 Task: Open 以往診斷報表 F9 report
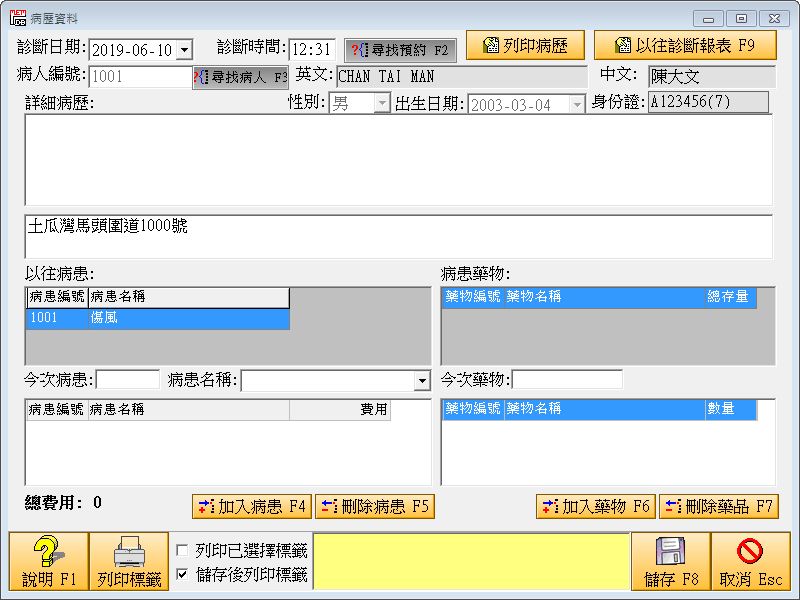click(x=686, y=45)
